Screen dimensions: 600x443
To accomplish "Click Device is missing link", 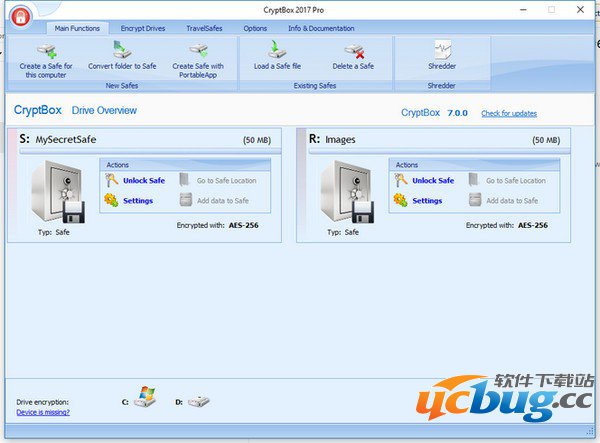I will pyautogui.click(x=41, y=411).
